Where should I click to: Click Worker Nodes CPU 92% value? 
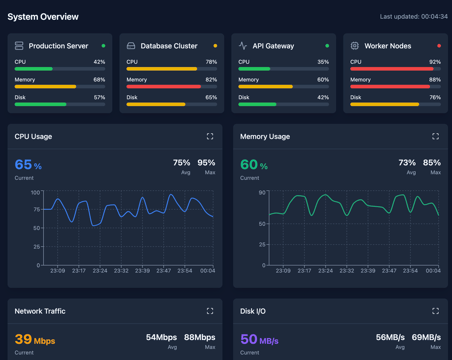pyautogui.click(x=435, y=62)
